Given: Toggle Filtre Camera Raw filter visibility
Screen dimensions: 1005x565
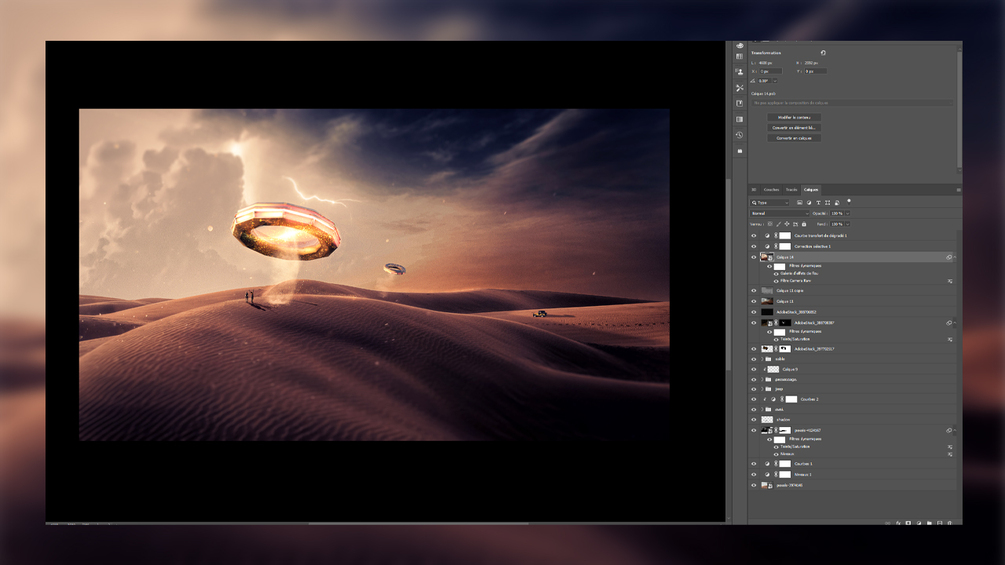Looking at the screenshot, I should [776, 281].
